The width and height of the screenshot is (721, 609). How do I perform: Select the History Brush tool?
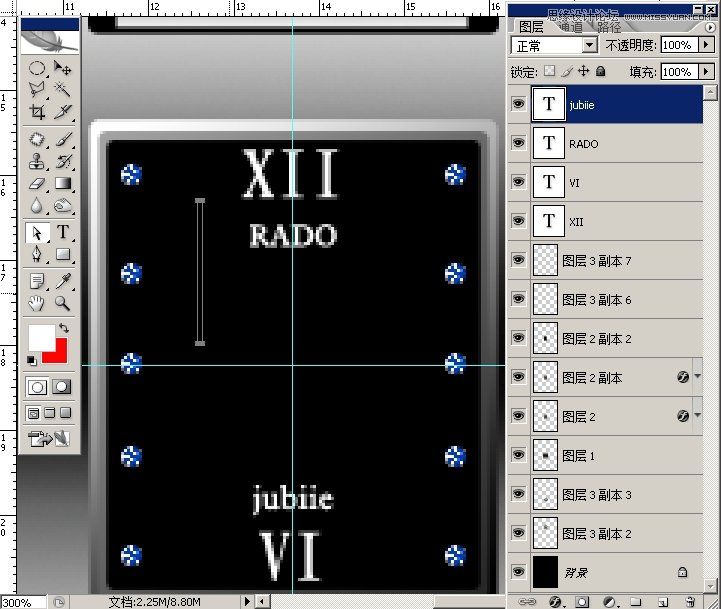(x=63, y=161)
